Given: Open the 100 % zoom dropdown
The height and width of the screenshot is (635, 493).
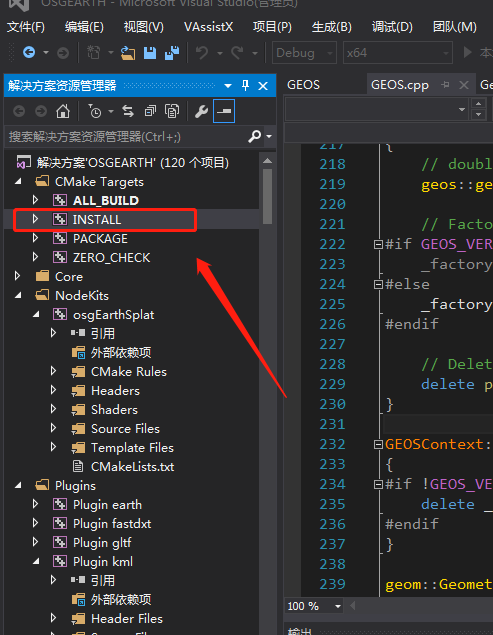Looking at the screenshot, I should (x=338, y=606).
